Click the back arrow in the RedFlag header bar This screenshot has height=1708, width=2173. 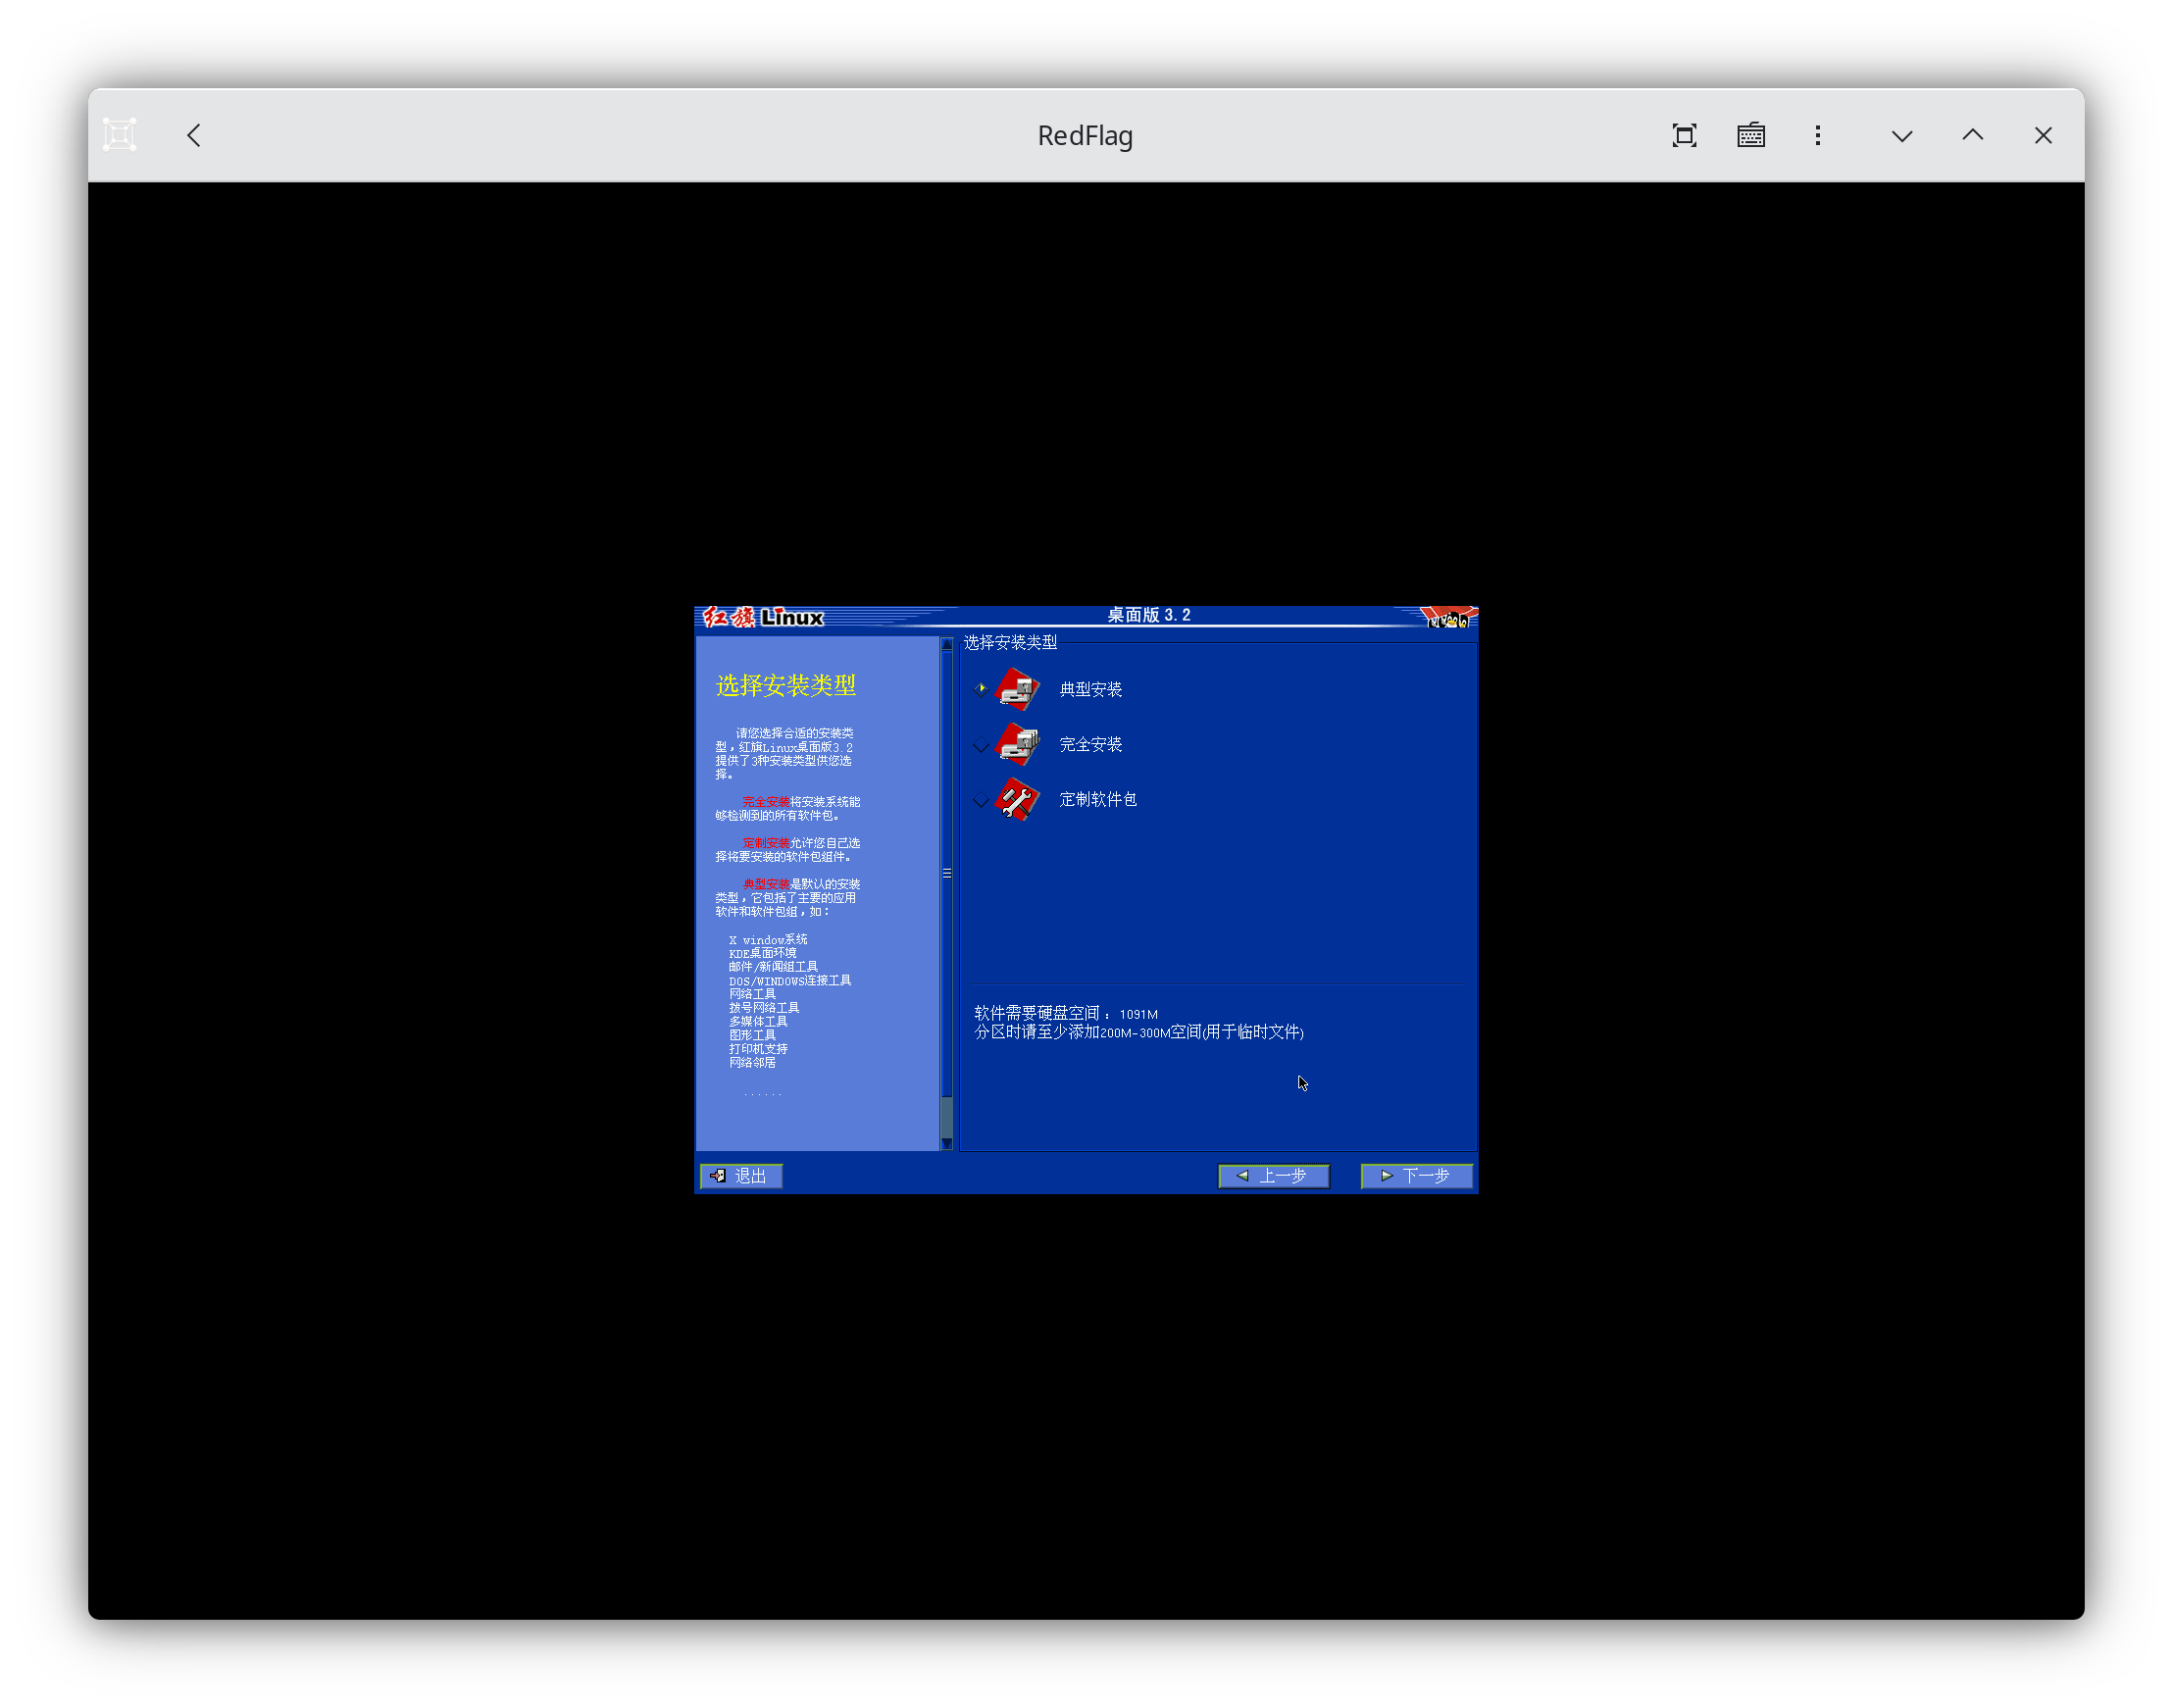pyautogui.click(x=194, y=135)
